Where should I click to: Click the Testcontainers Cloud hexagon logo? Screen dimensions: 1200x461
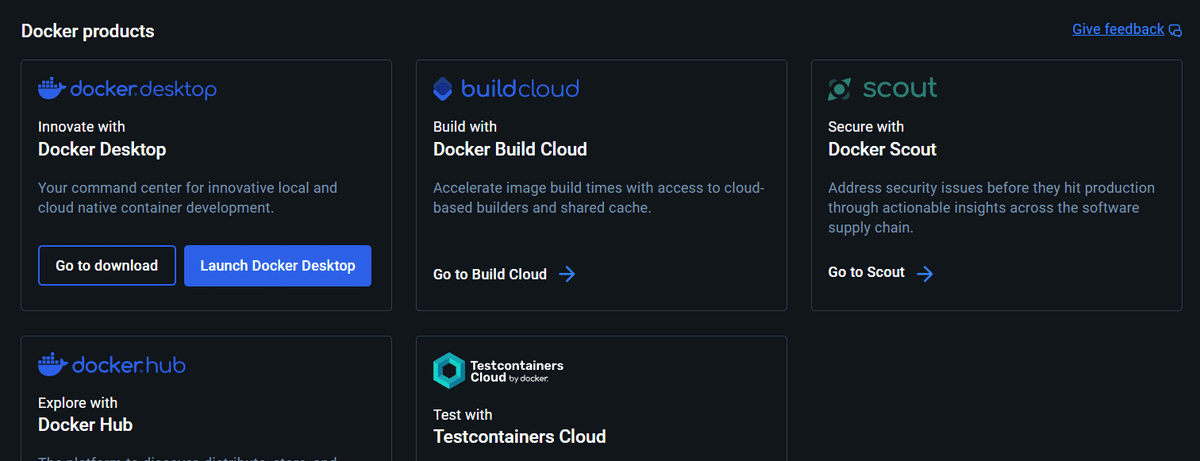click(x=448, y=370)
